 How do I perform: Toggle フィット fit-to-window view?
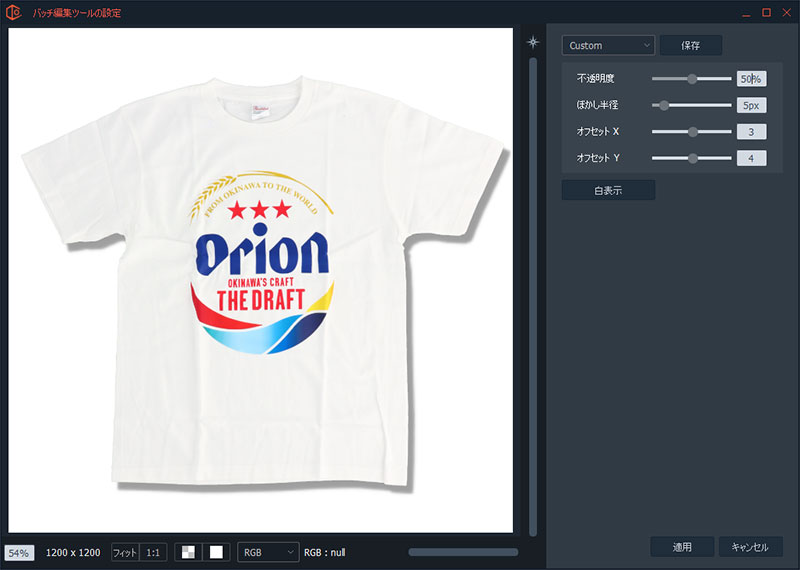coord(124,552)
